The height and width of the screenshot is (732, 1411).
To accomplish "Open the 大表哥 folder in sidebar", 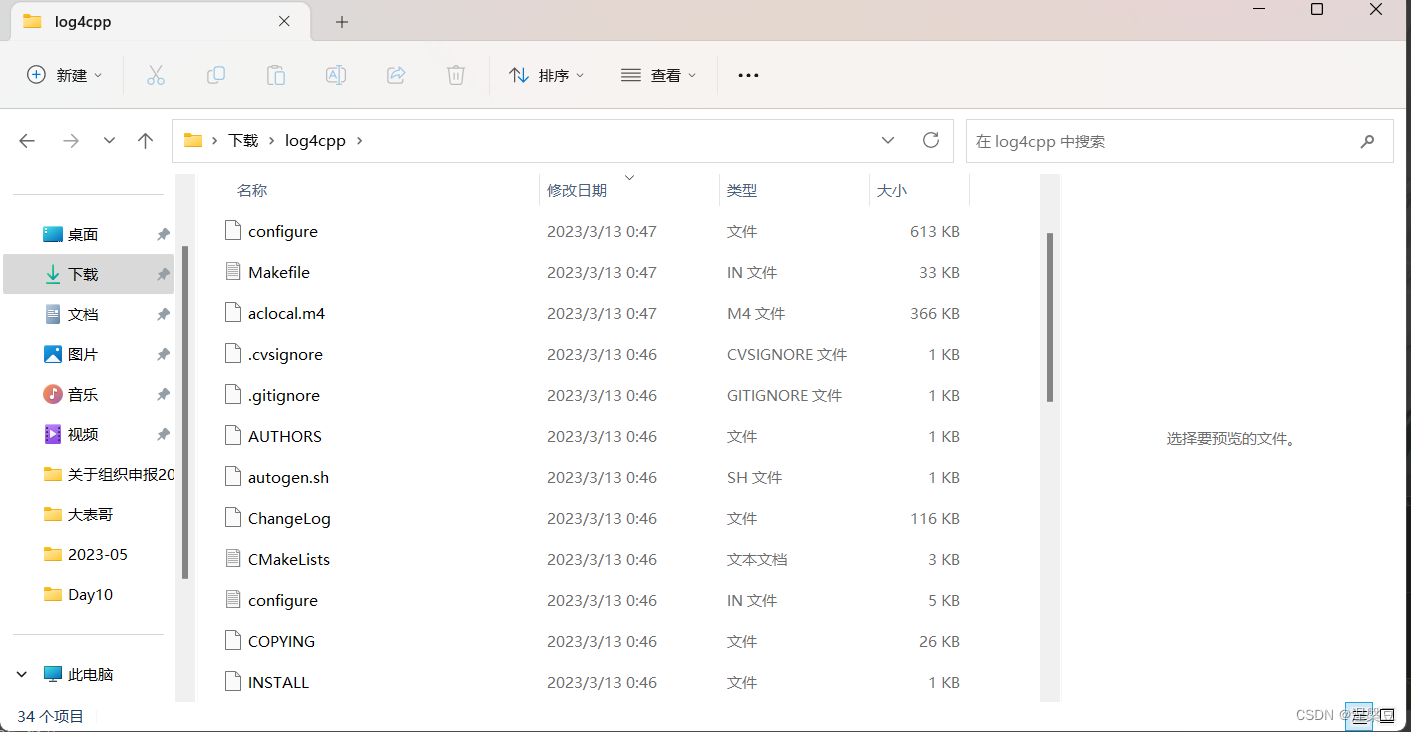I will coord(88,514).
